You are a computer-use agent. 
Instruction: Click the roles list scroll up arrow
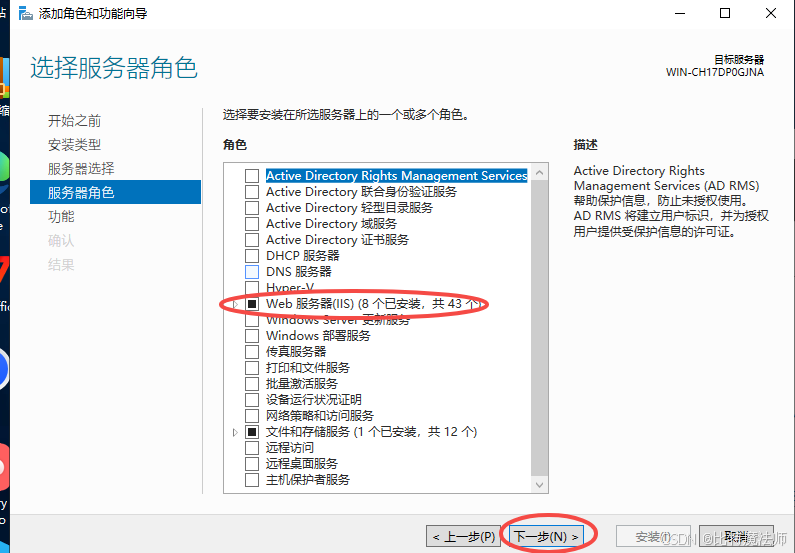[x=539, y=173]
